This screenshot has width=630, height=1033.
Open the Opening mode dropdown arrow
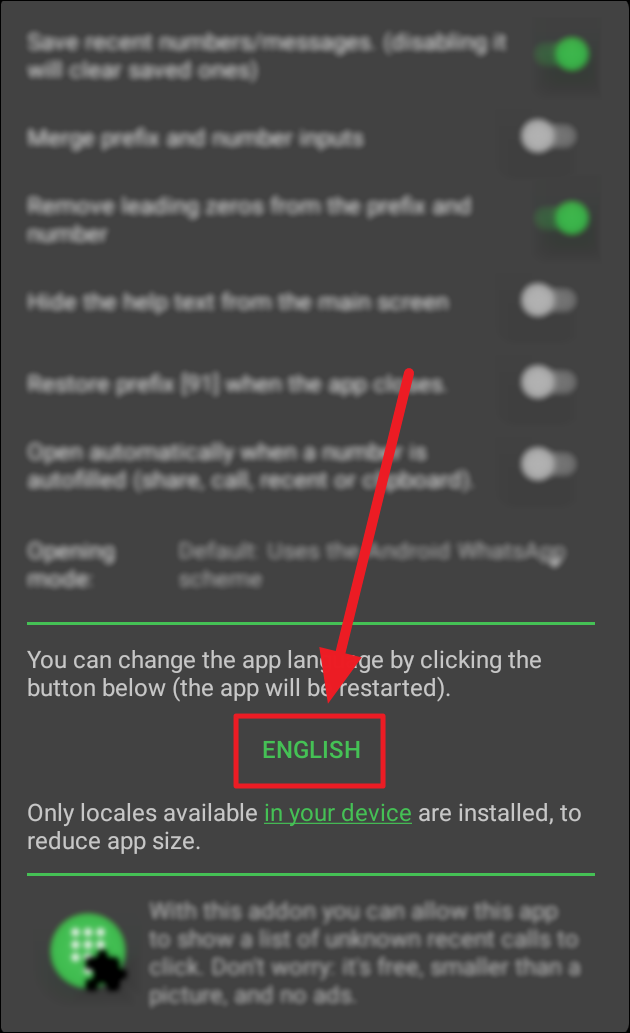point(556,562)
